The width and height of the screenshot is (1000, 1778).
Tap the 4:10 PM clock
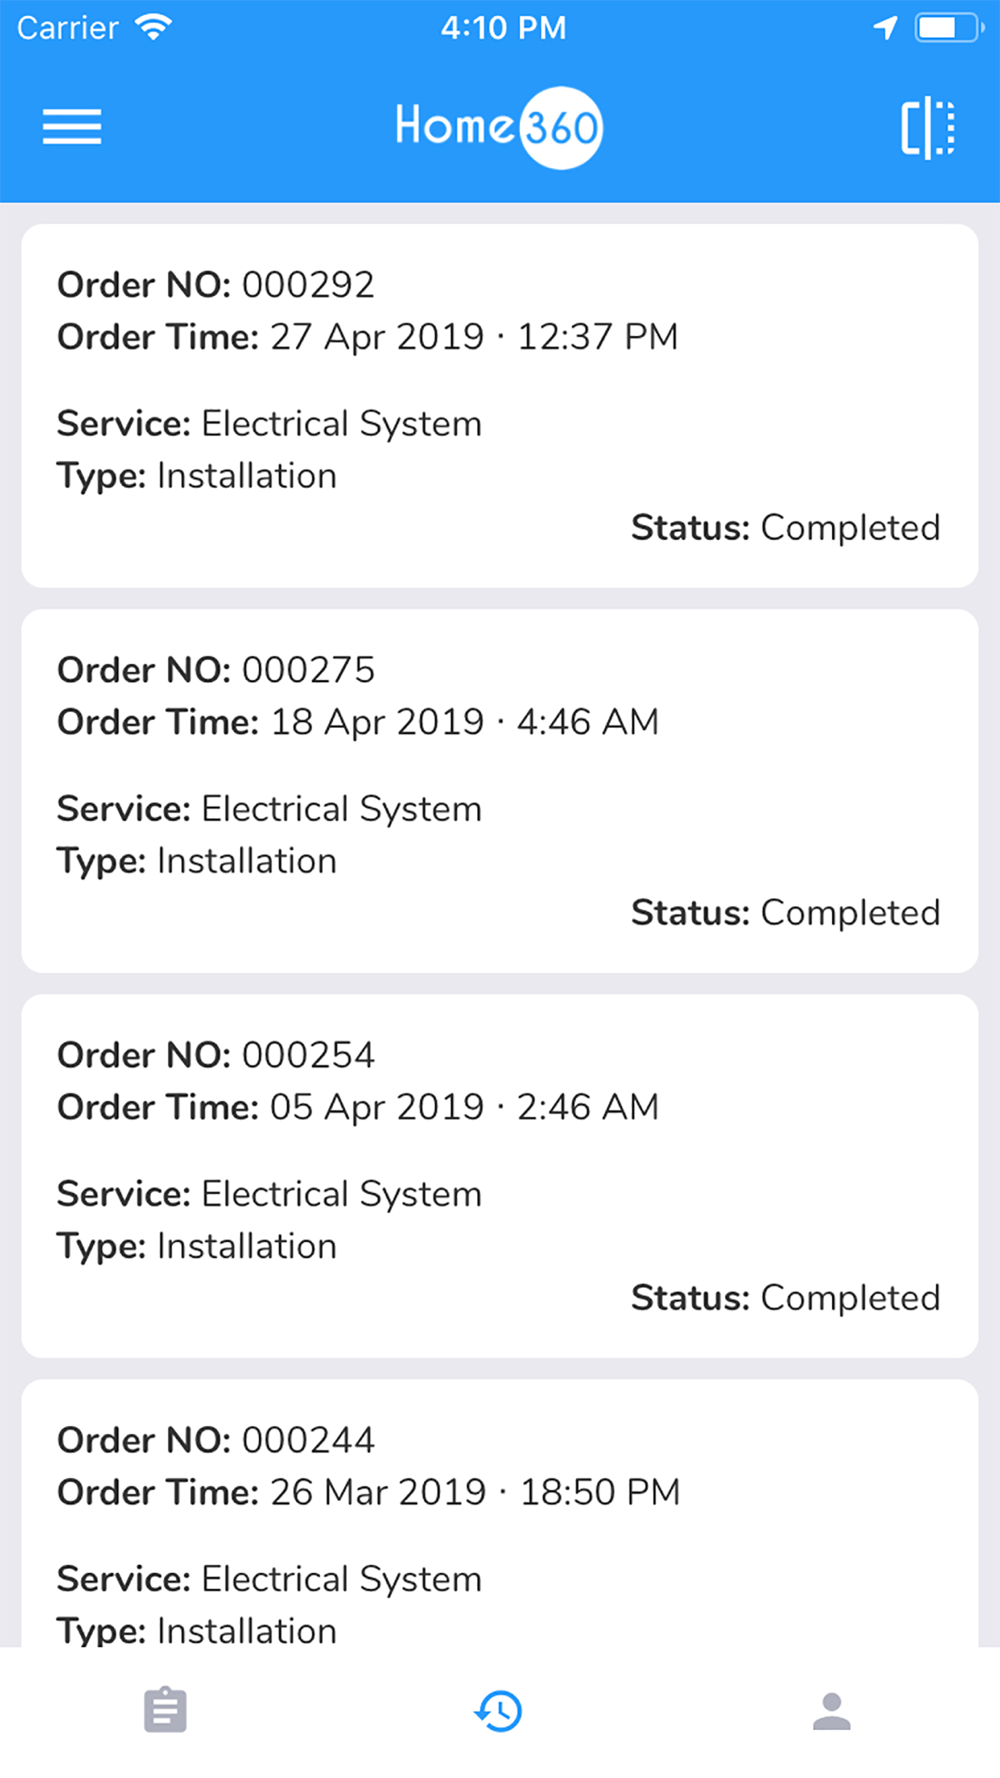503,28
